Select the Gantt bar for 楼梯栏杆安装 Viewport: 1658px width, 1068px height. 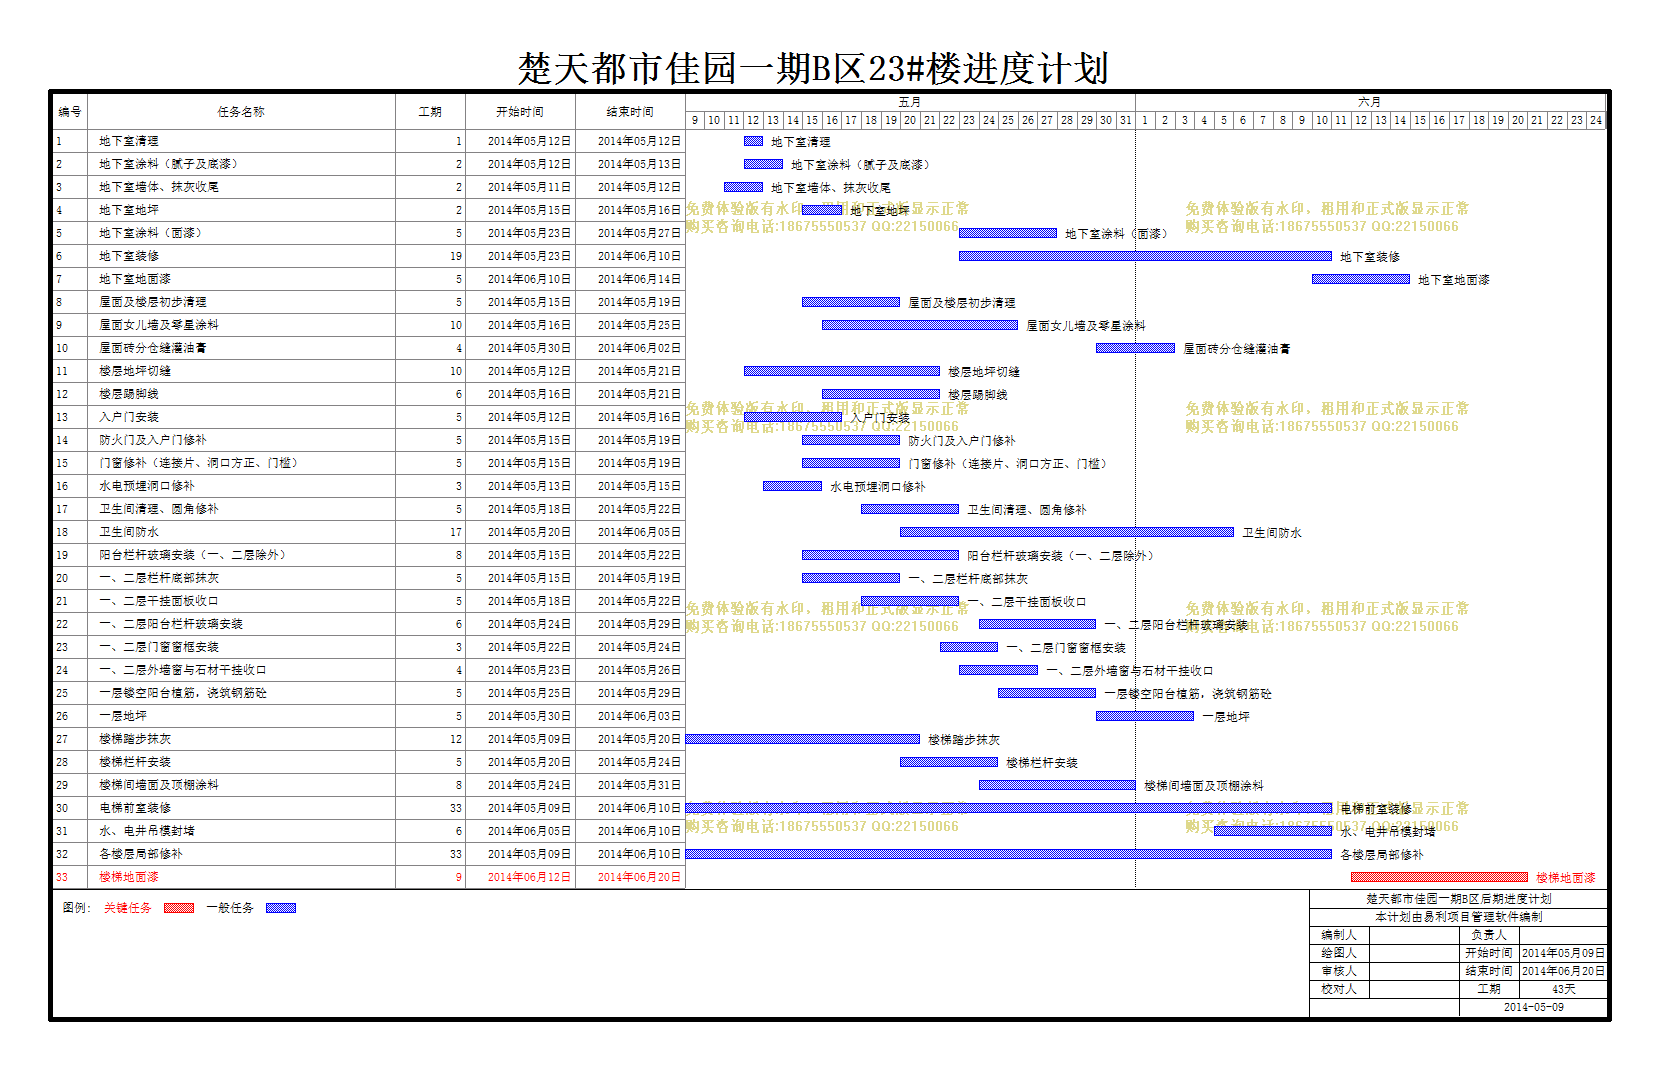pyautogui.click(x=949, y=762)
